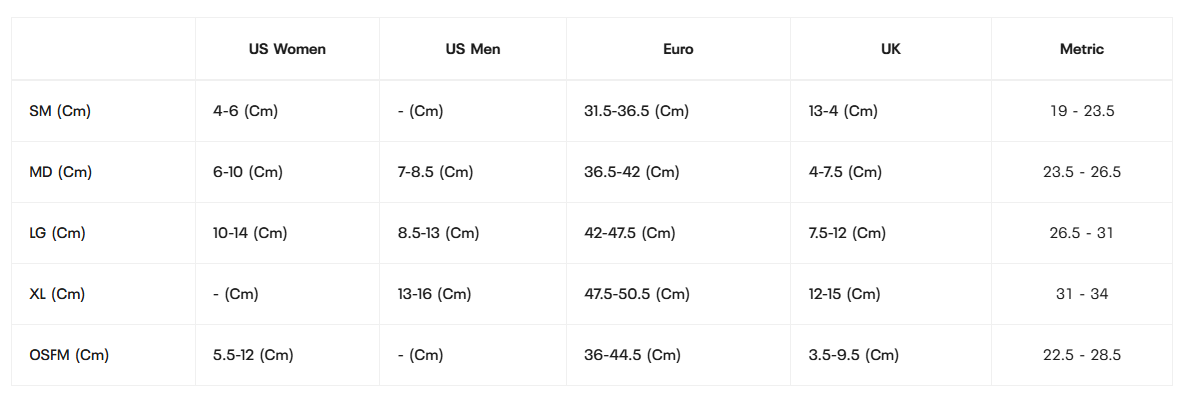This screenshot has width=1204, height=417.
Task: Click the US Women column header
Action: click(x=287, y=49)
